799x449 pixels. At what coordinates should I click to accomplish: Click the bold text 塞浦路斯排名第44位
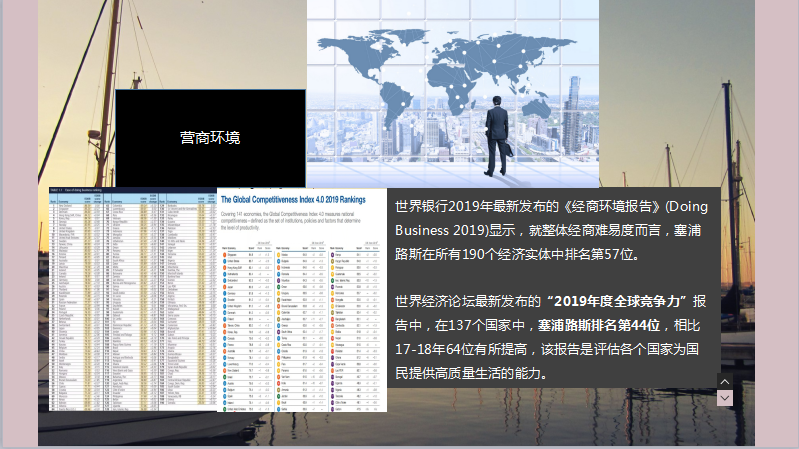[x=599, y=325]
